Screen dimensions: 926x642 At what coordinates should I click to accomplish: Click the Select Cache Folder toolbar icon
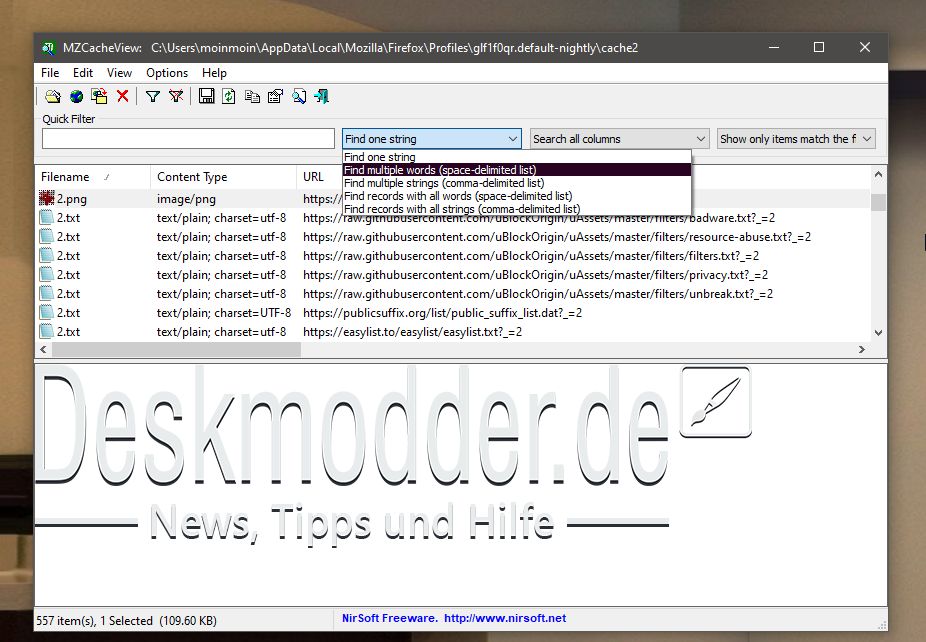click(x=53, y=96)
